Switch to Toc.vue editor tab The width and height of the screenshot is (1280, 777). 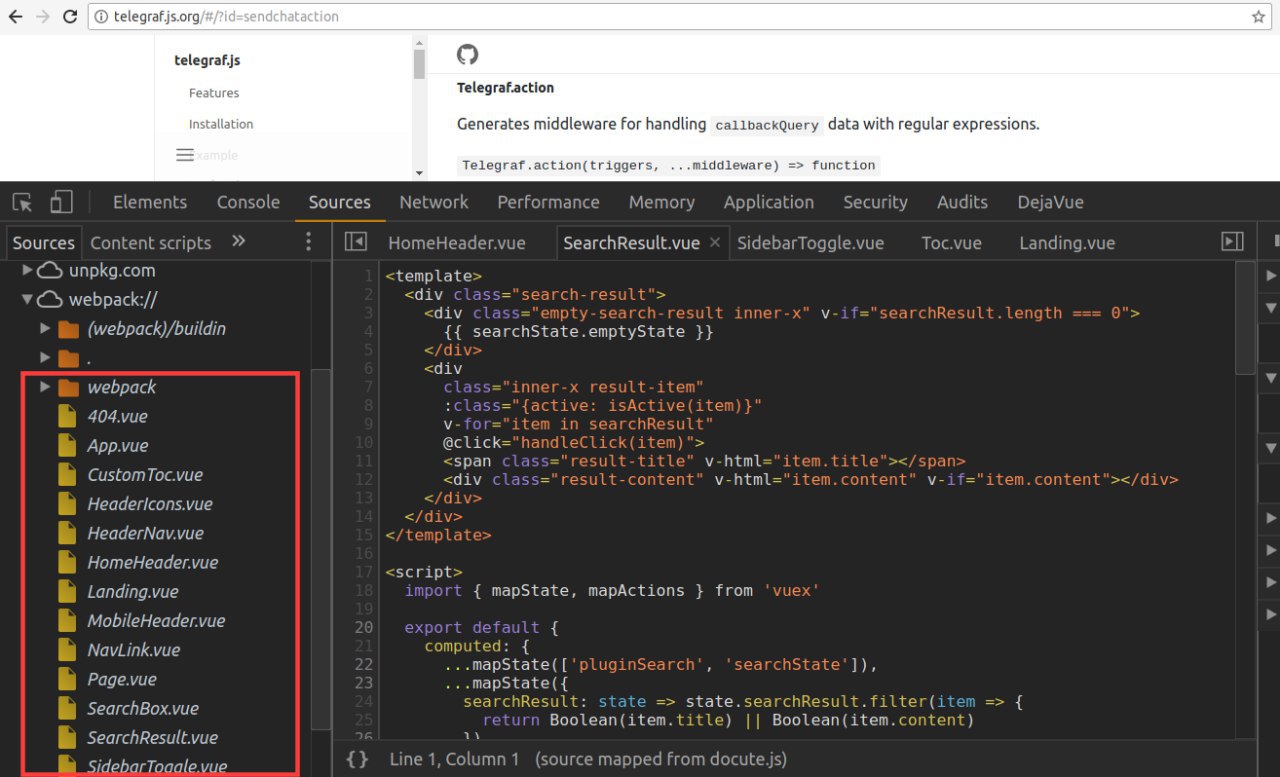point(951,242)
